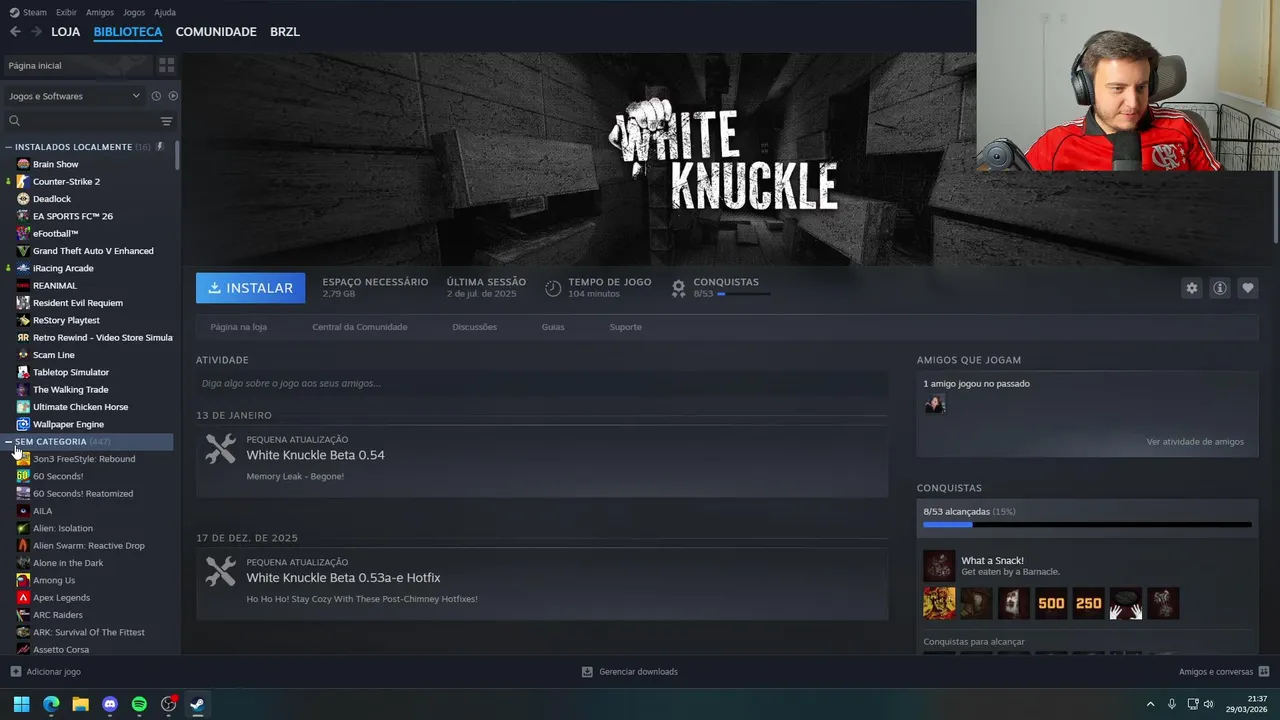1280x720 pixels.
Task: Go forward with the right arrow
Action: tap(36, 32)
